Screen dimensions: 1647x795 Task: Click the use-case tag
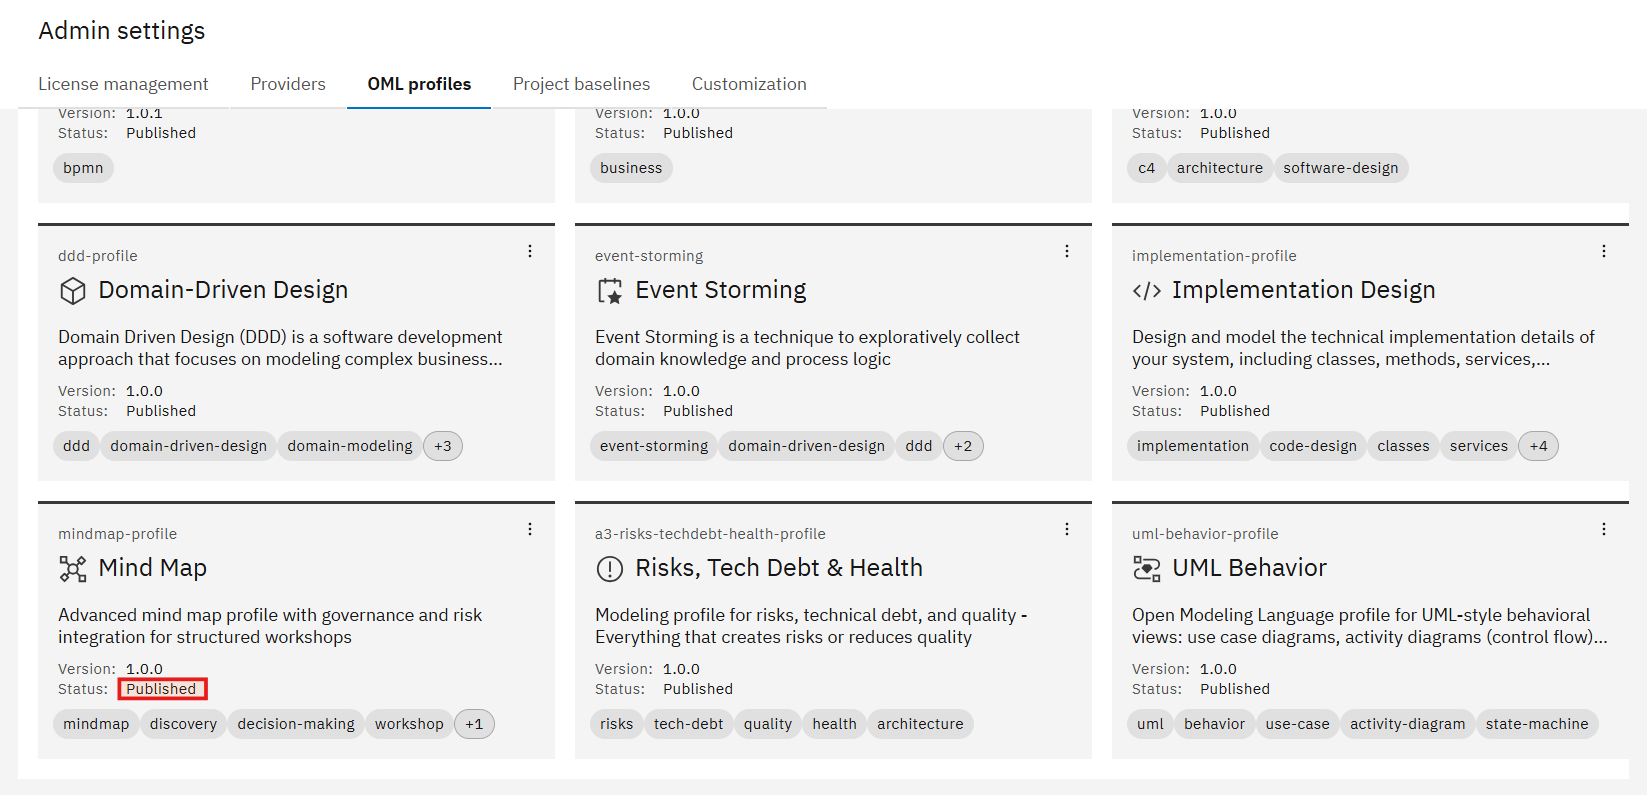tap(1297, 724)
